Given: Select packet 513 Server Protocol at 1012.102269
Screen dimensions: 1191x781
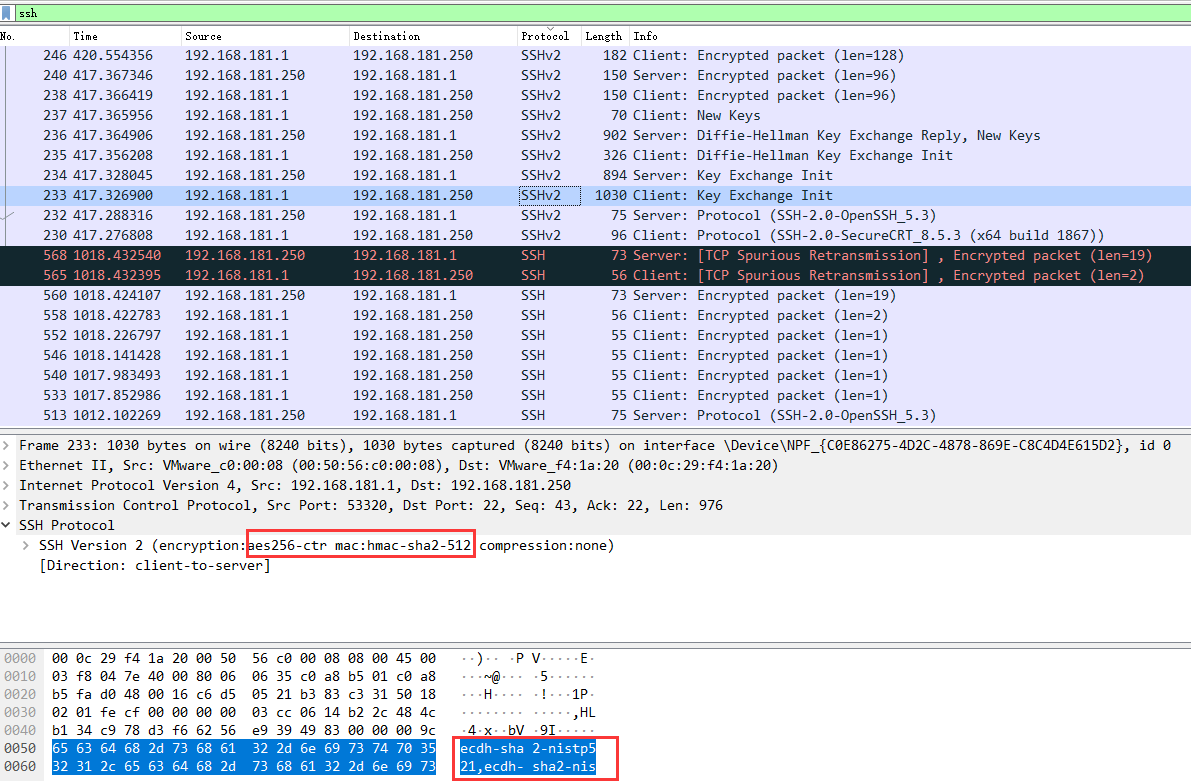Looking at the screenshot, I should point(596,416).
